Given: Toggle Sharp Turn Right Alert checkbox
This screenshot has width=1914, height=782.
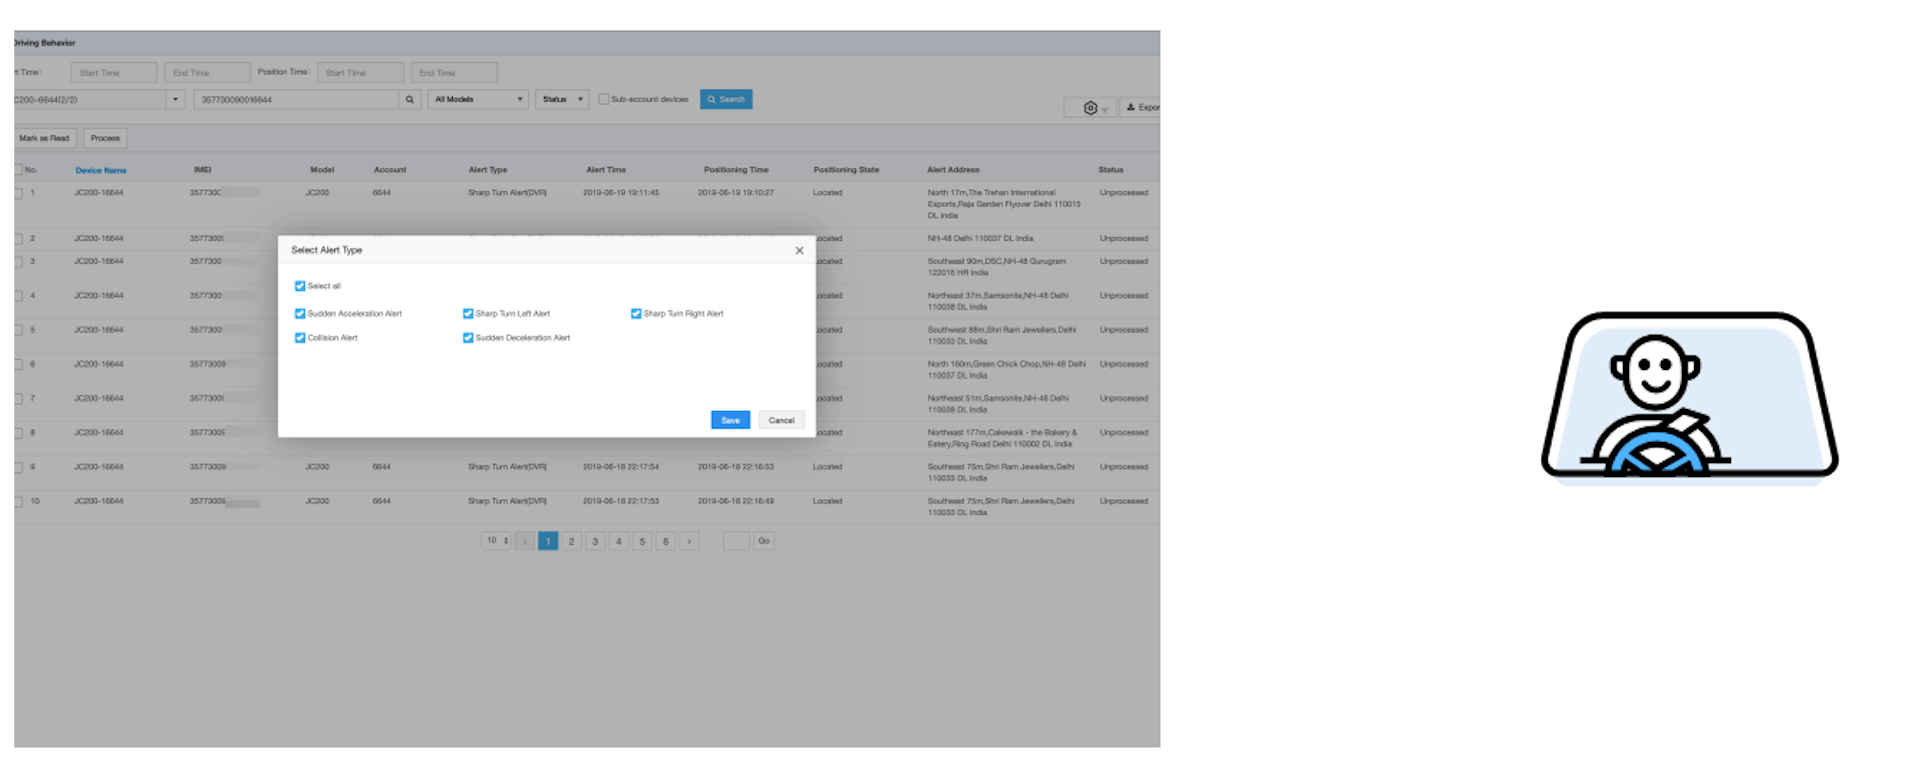Looking at the screenshot, I should coord(636,314).
